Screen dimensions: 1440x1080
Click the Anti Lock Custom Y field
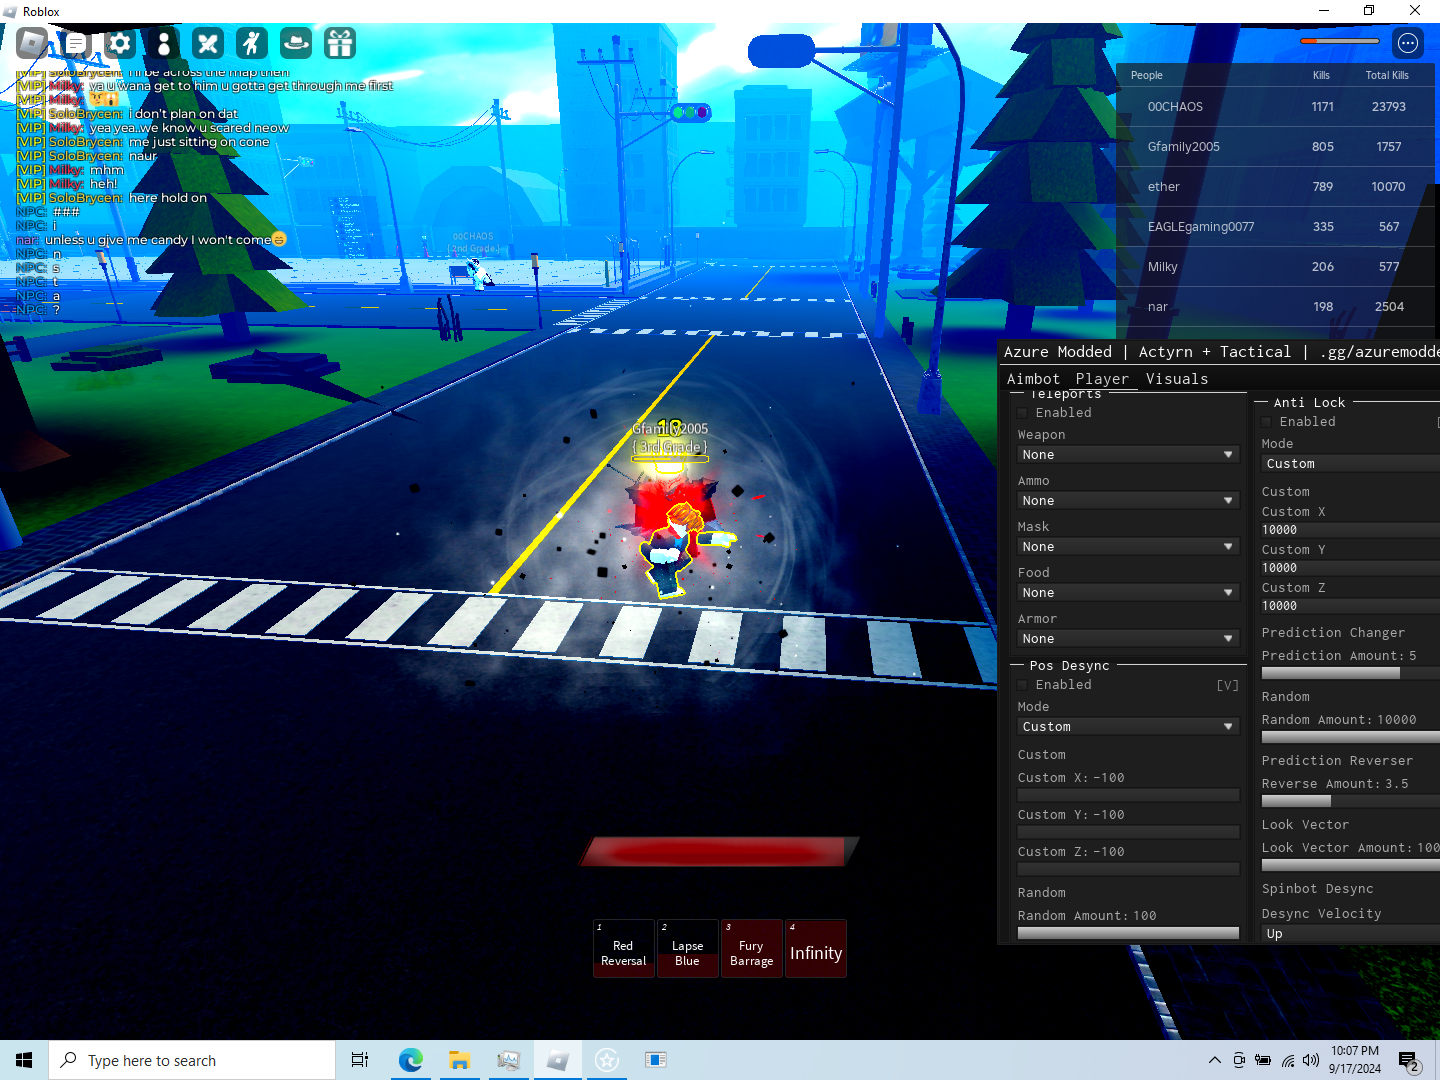coord(1350,568)
